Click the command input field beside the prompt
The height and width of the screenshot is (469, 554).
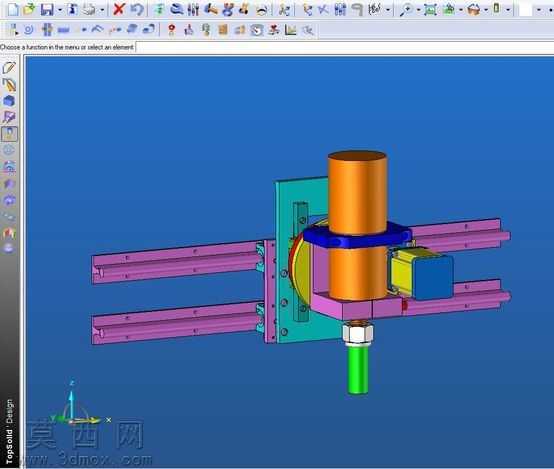click(344, 47)
